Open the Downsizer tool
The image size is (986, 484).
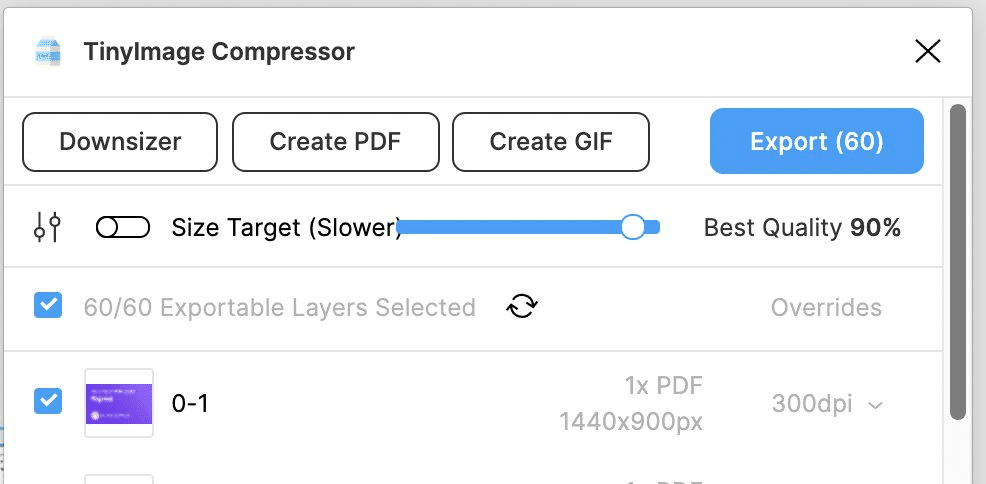[120, 142]
